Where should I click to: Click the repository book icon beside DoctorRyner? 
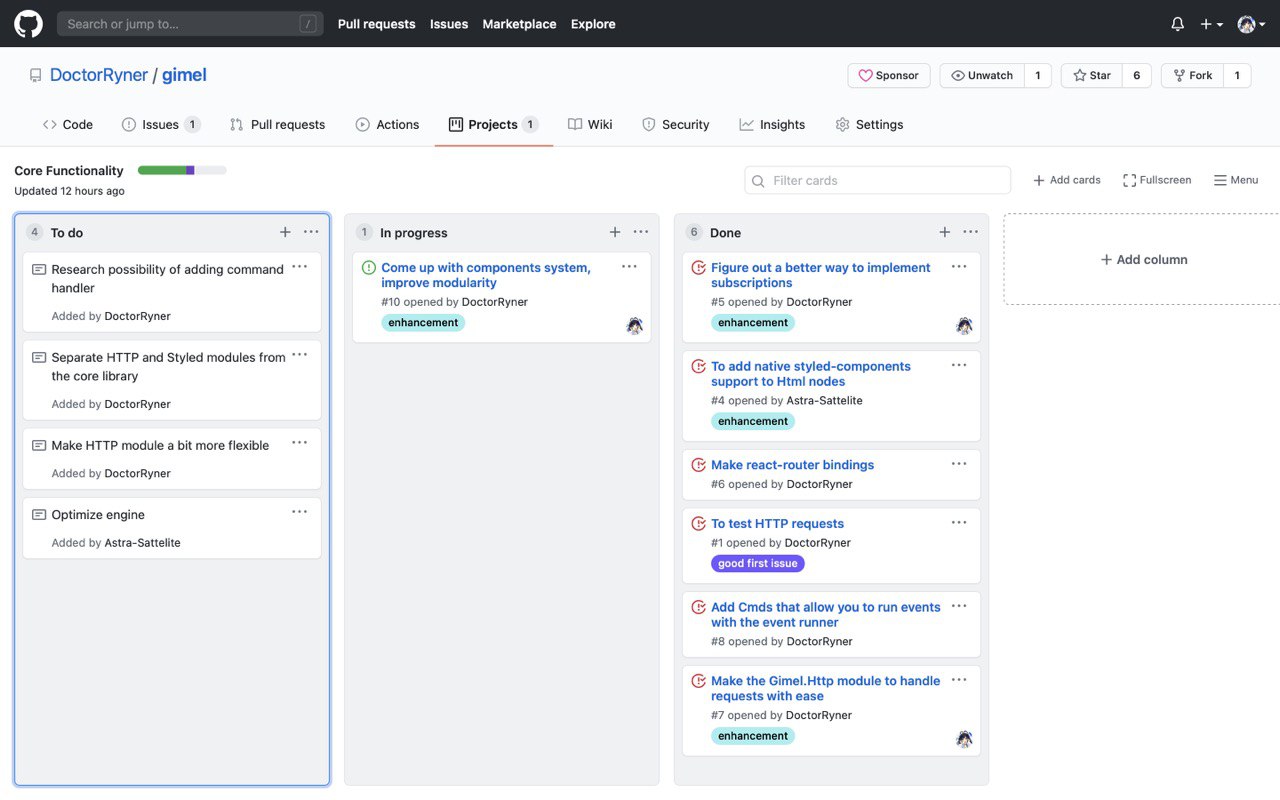pyautogui.click(x=36, y=75)
